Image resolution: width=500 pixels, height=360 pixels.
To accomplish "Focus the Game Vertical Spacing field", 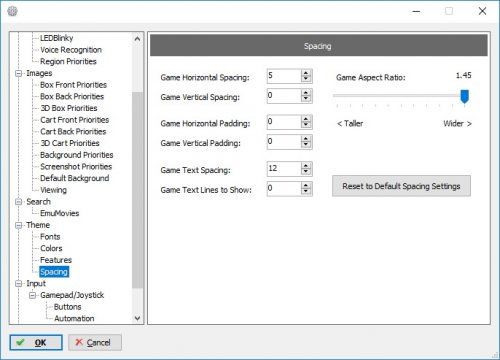I will pyautogui.click(x=284, y=96).
